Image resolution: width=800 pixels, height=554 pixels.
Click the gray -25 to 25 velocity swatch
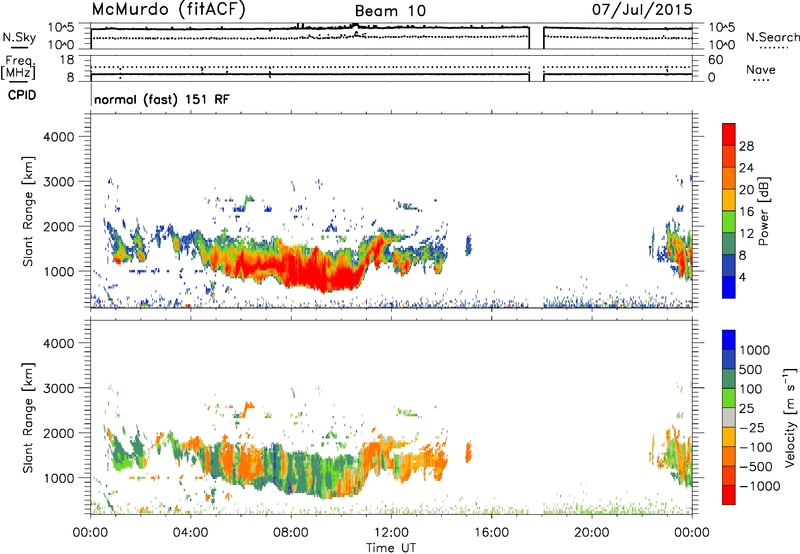tap(729, 417)
